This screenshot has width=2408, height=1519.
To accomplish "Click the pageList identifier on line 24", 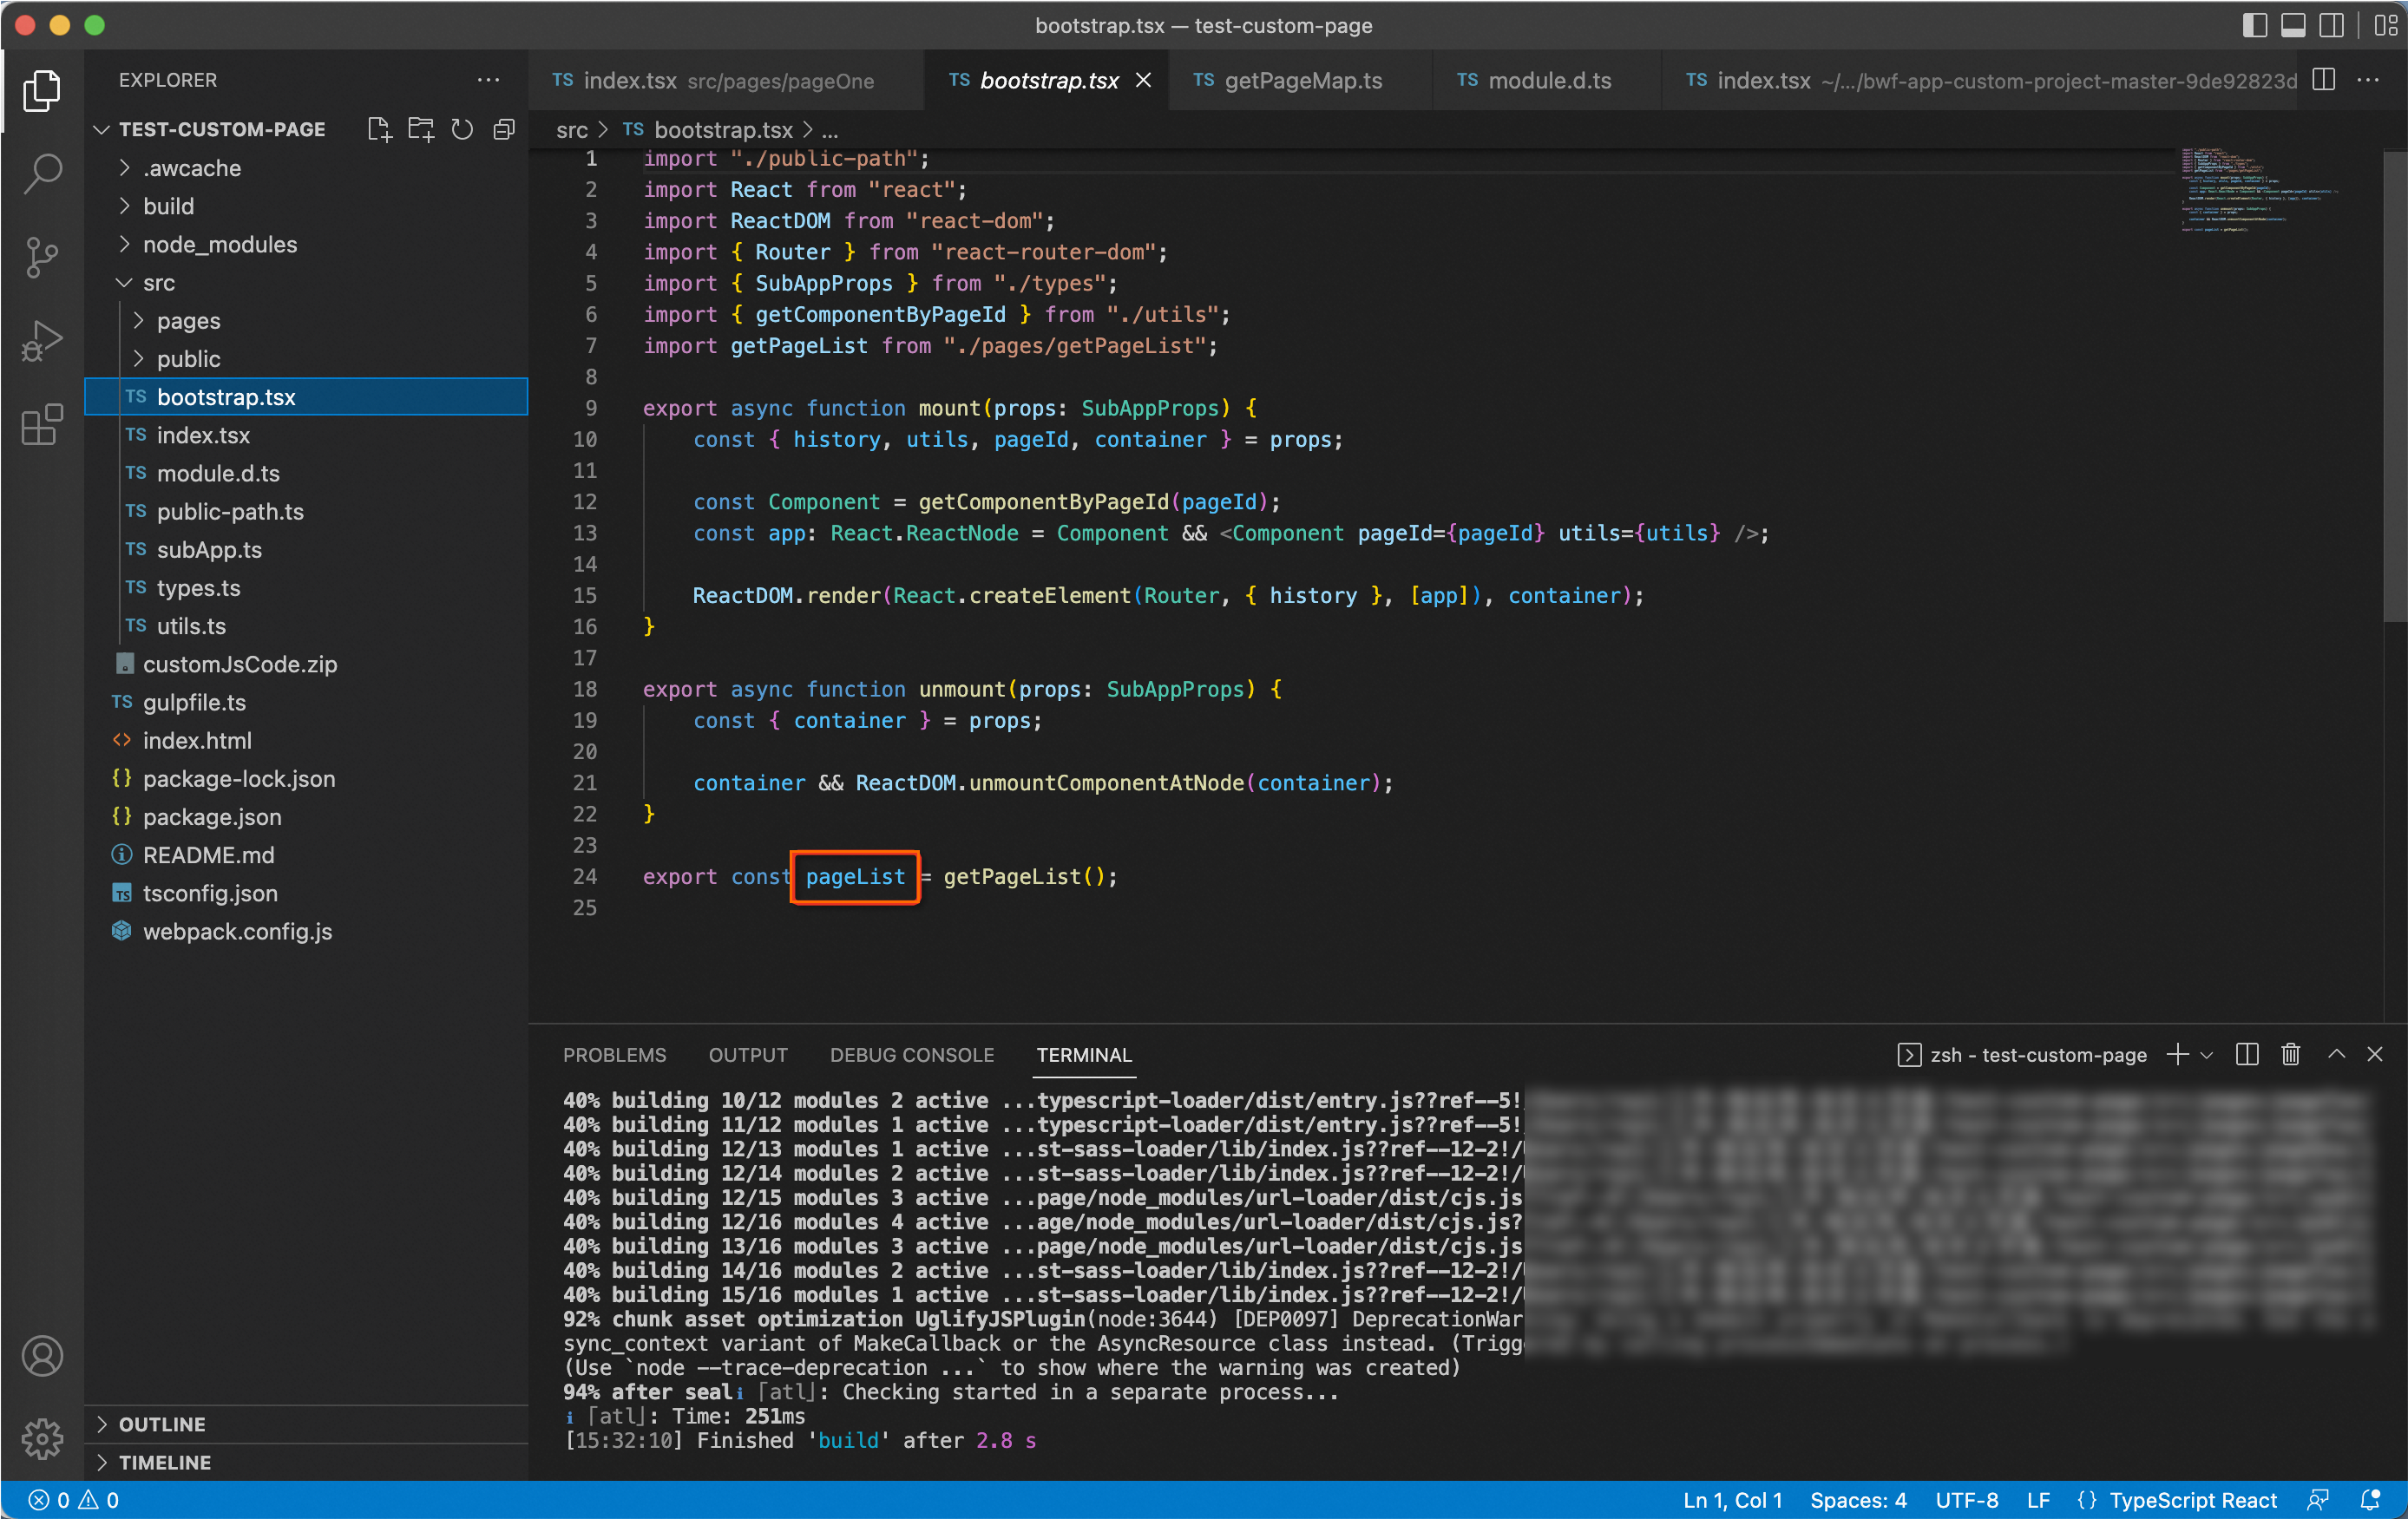I will coord(855,876).
